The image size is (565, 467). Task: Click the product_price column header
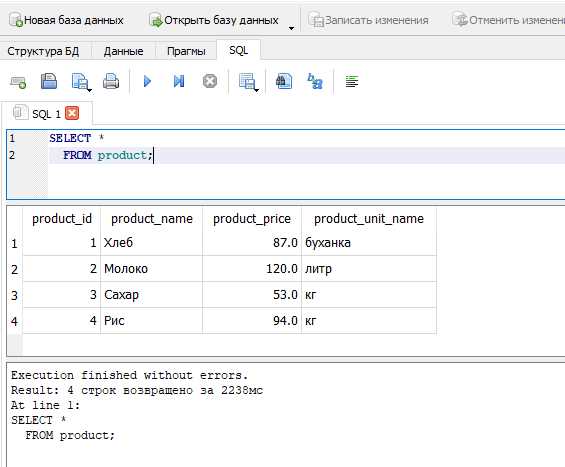point(252,219)
